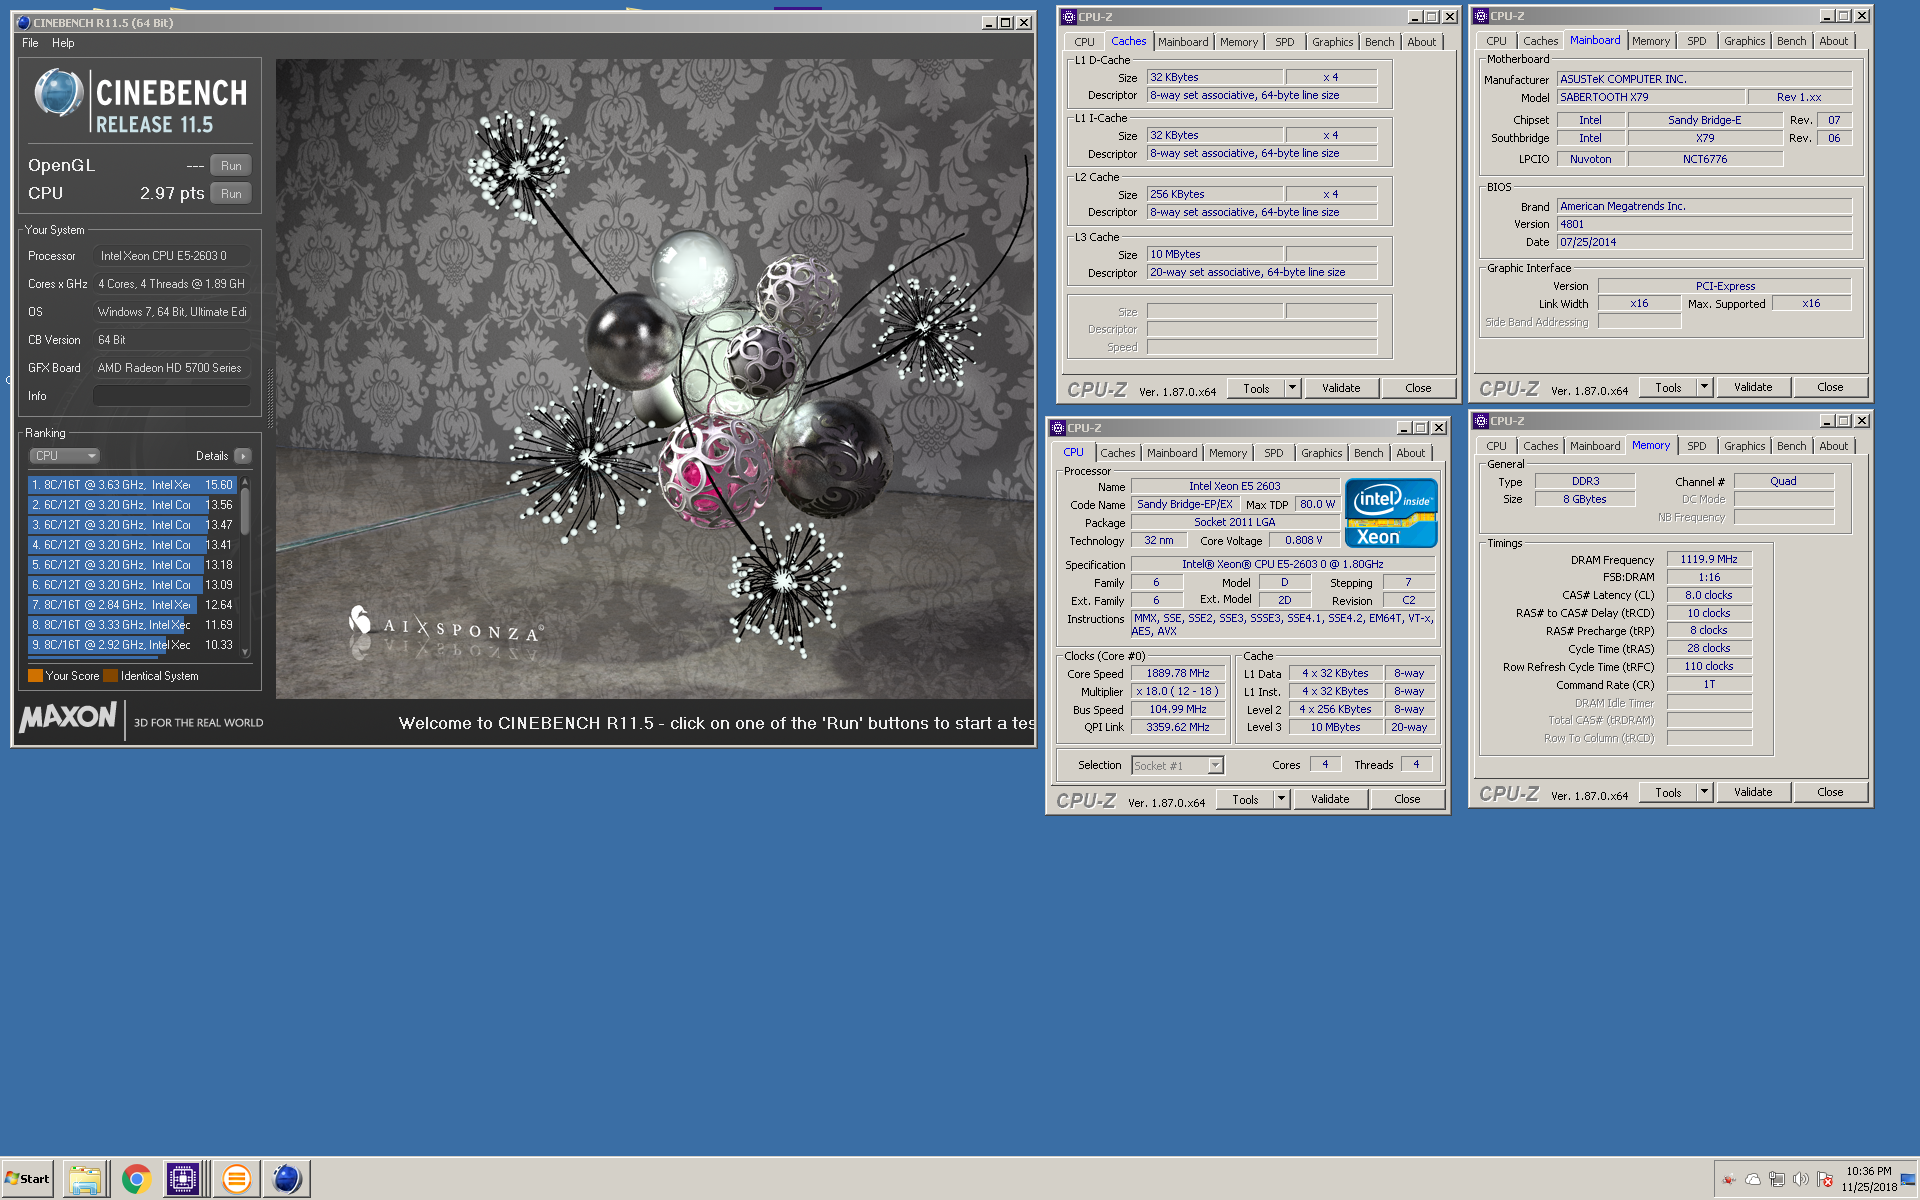Launch Google Chrome from the taskbar

click(x=136, y=1179)
